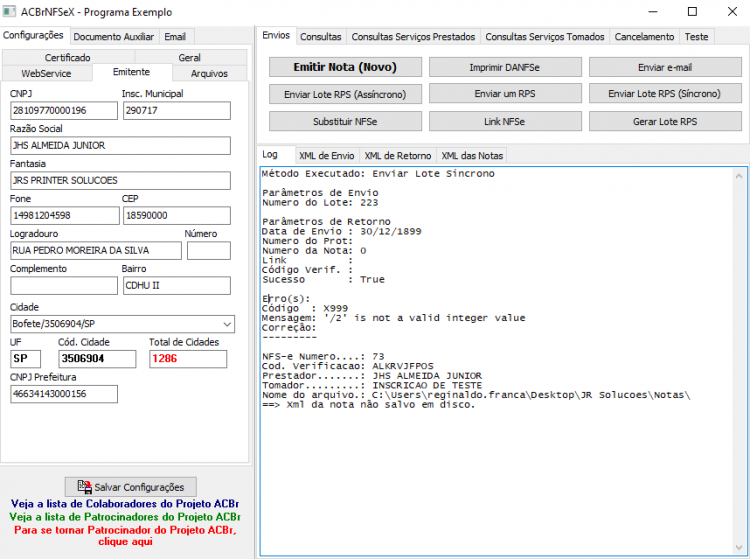Viewport: 750px width, 559px height.
Task: Click the Razão Social input field
Action: 120,145
